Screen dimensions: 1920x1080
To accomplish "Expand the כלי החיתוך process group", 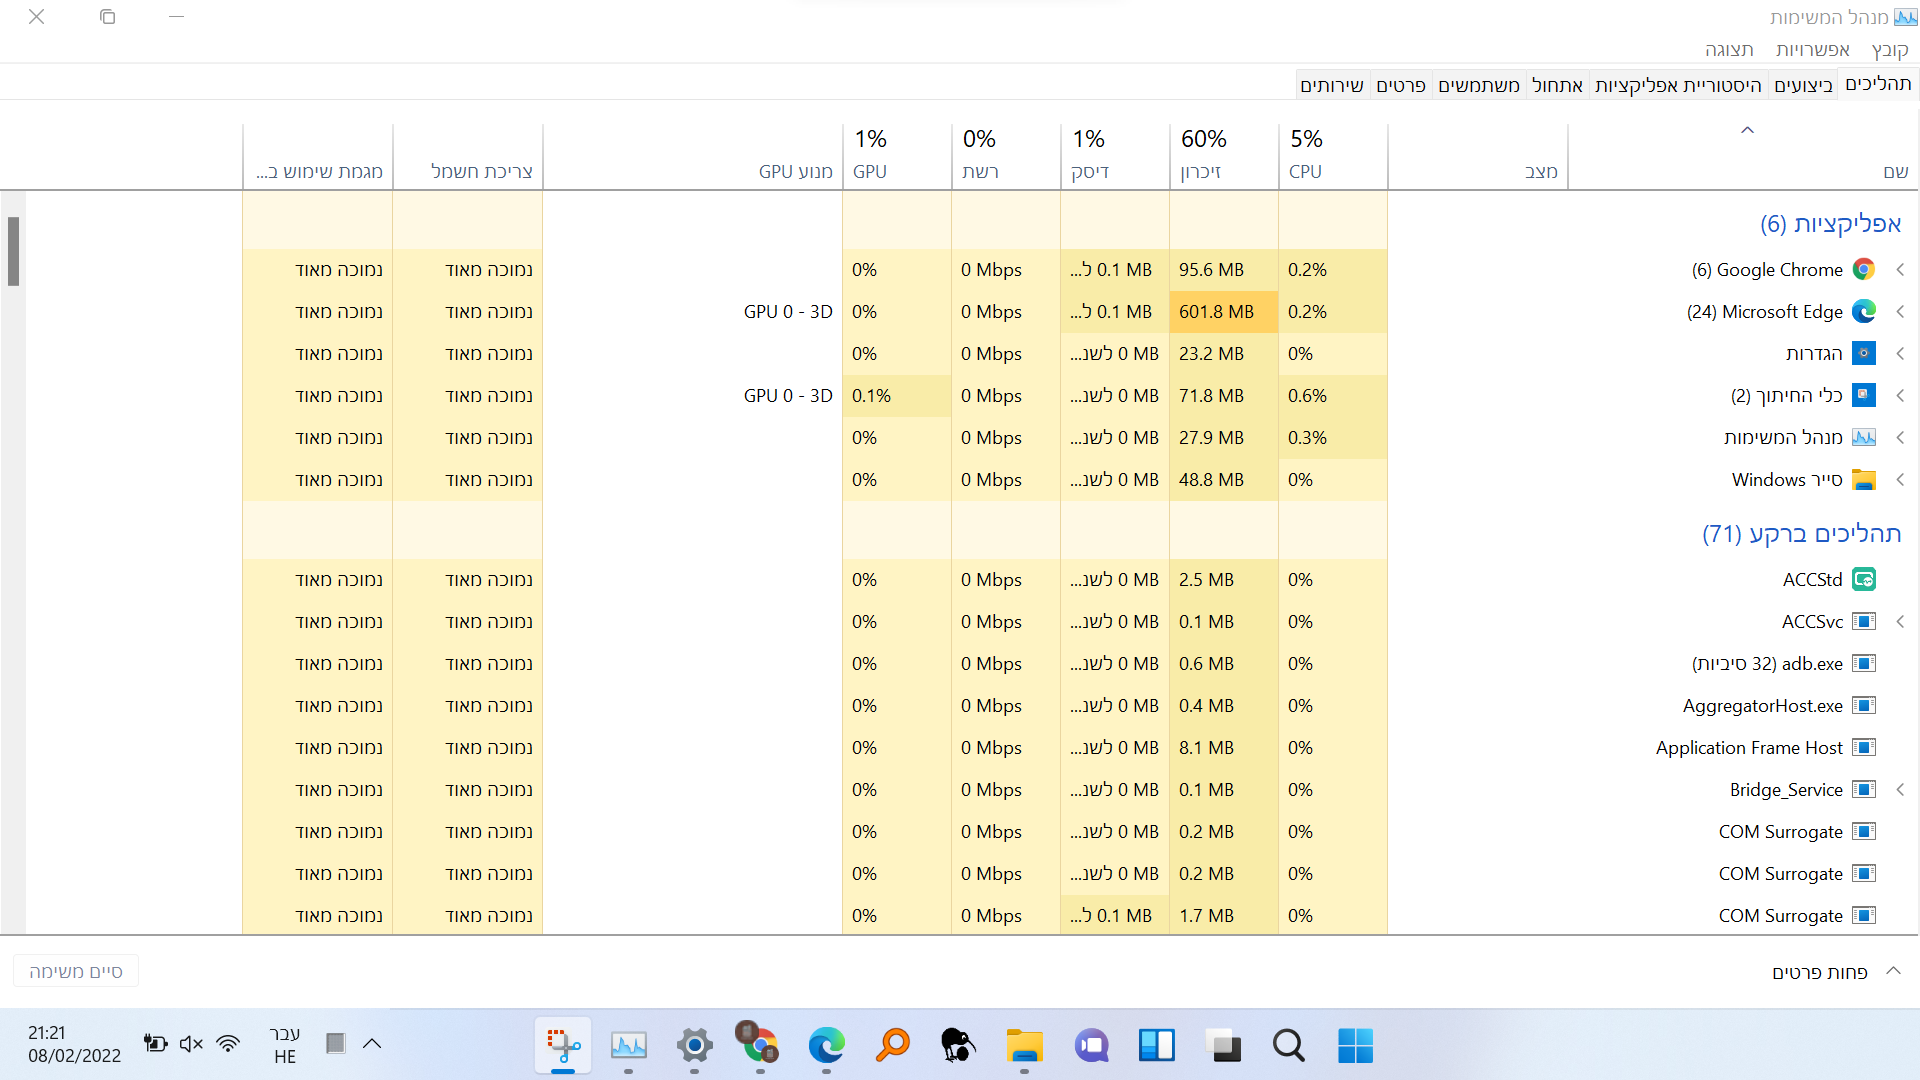I will click(x=1900, y=396).
